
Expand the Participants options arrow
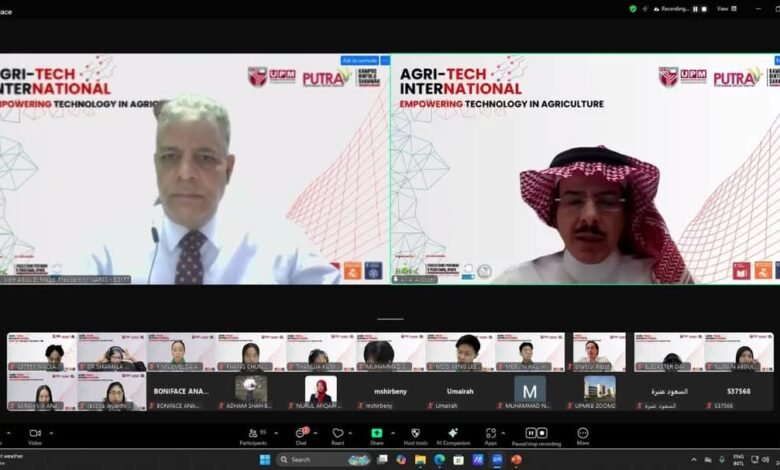(276, 433)
